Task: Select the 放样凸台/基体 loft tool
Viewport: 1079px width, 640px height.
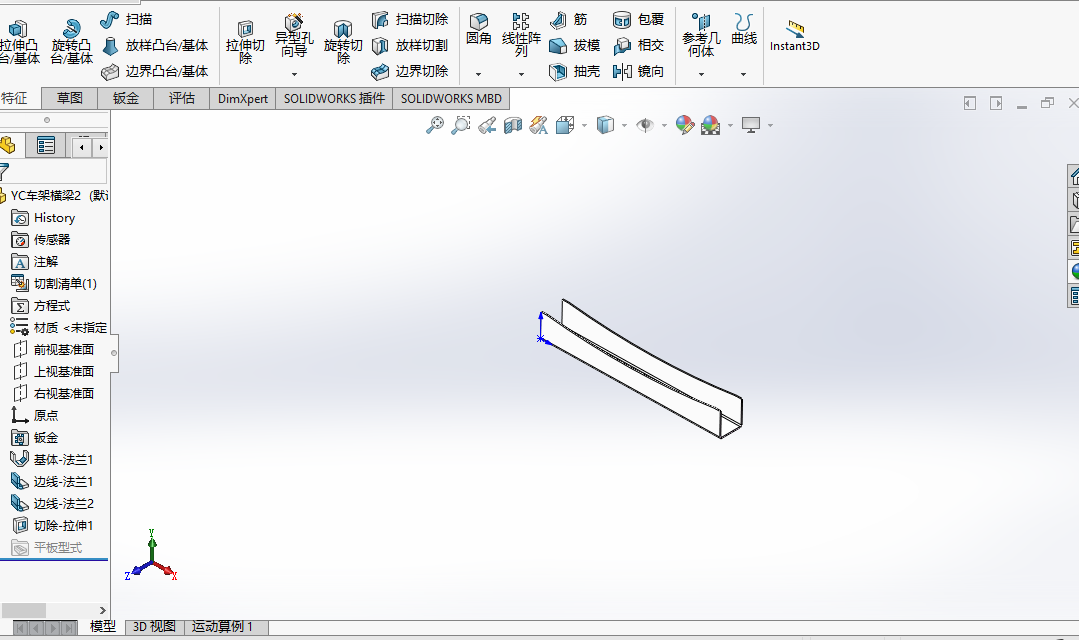Action: tap(156, 45)
